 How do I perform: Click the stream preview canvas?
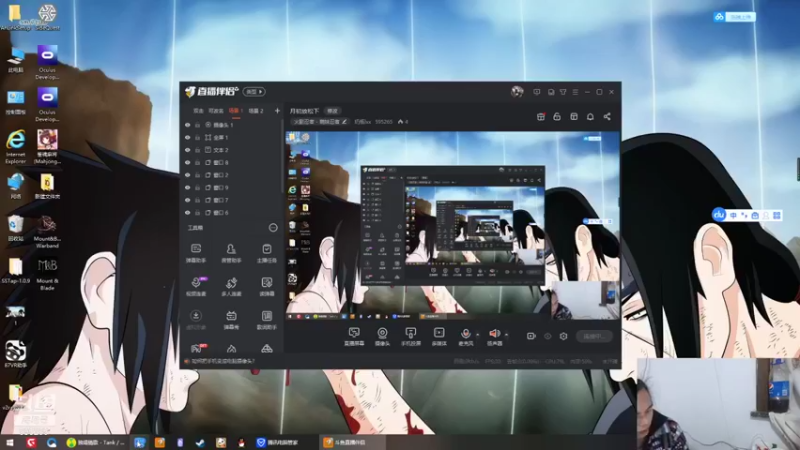(x=453, y=226)
